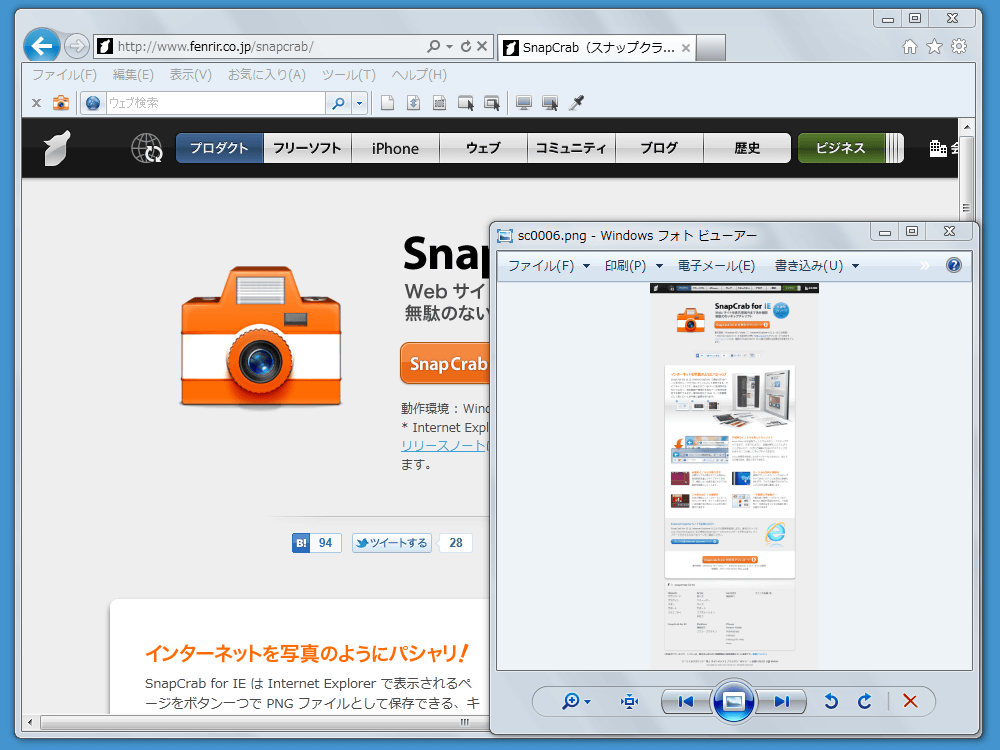Open a new blank browser tab

710,47
